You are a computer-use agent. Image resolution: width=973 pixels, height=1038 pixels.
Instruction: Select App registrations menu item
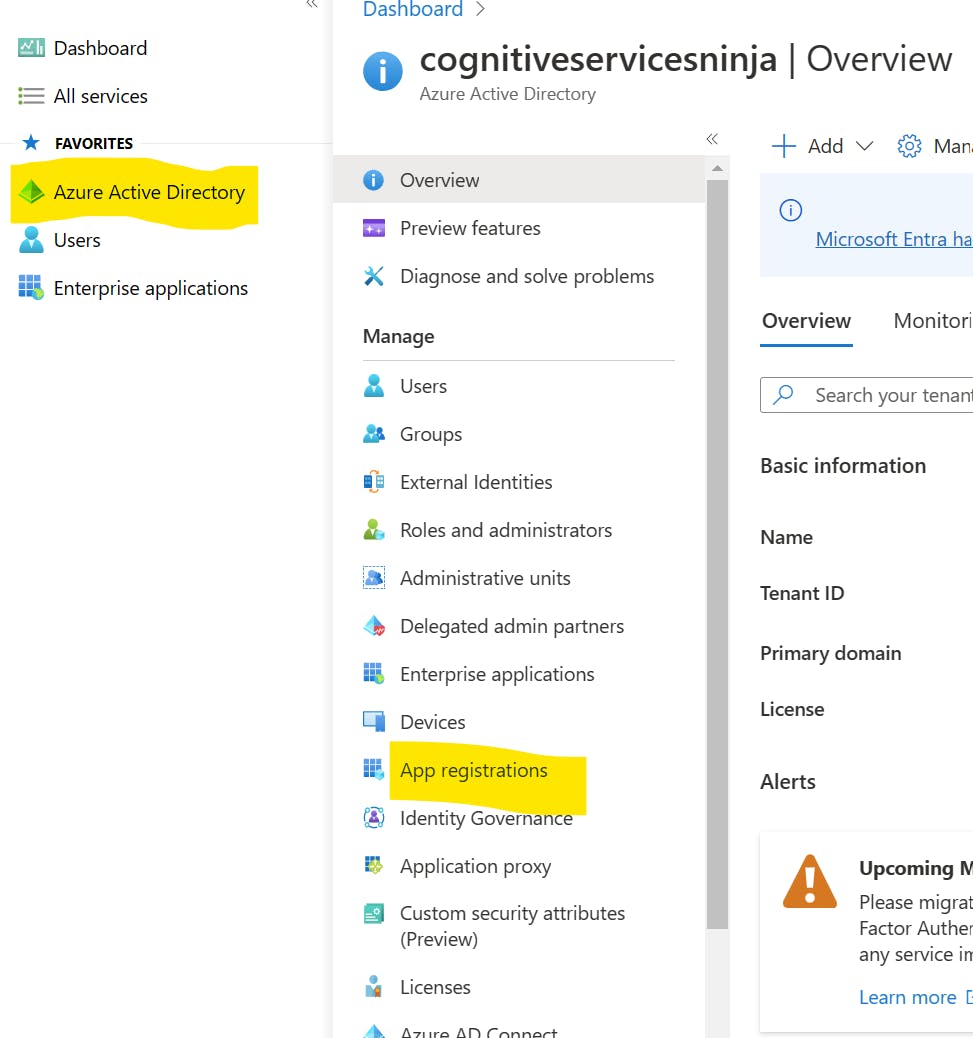(473, 770)
